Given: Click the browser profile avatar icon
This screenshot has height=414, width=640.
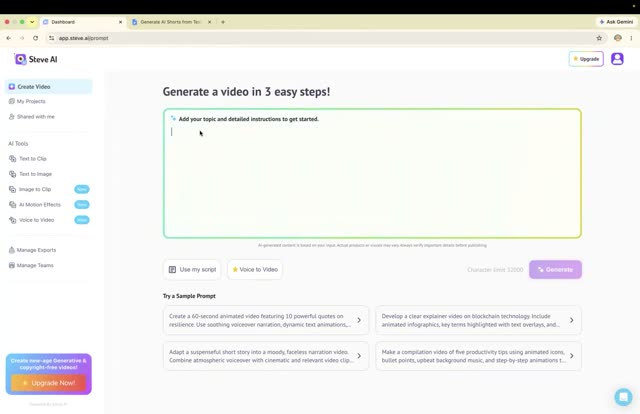Looking at the screenshot, I should 618,38.
